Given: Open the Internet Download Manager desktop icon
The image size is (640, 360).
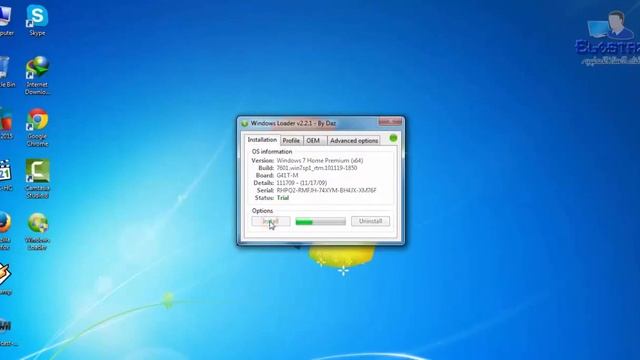Looking at the screenshot, I should pyautogui.click(x=37, y=76).
